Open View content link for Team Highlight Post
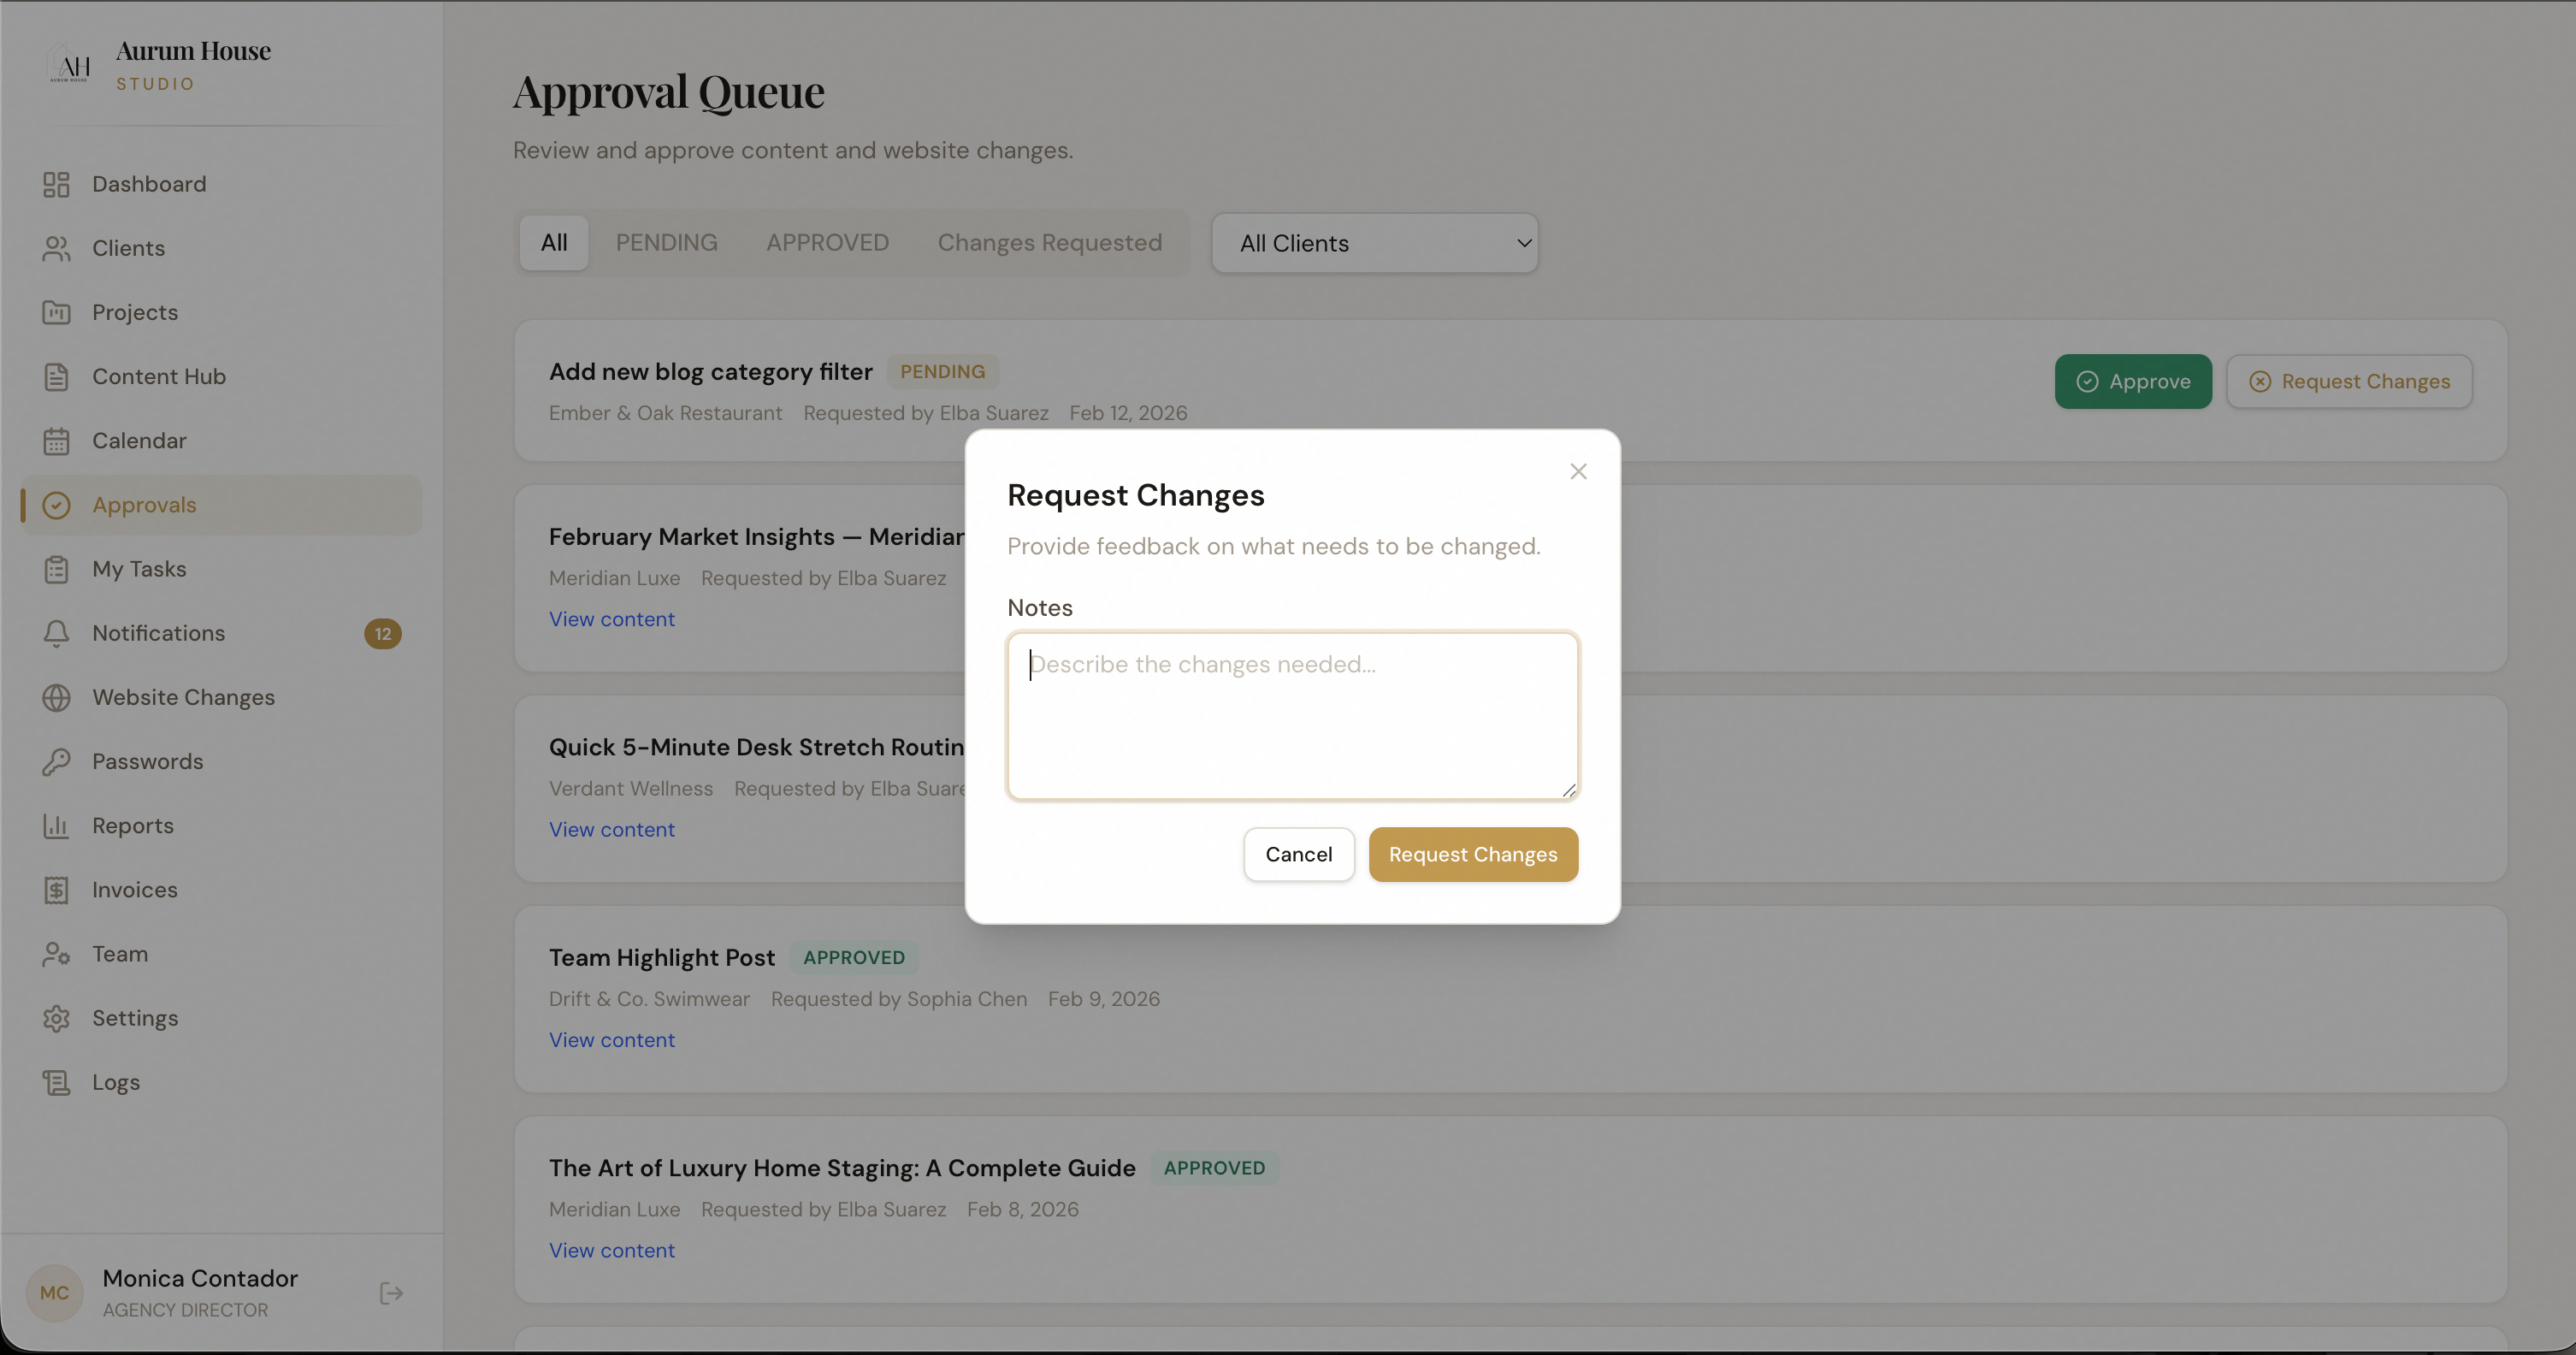2576x1355 pixels. [x=611, y=1040]
